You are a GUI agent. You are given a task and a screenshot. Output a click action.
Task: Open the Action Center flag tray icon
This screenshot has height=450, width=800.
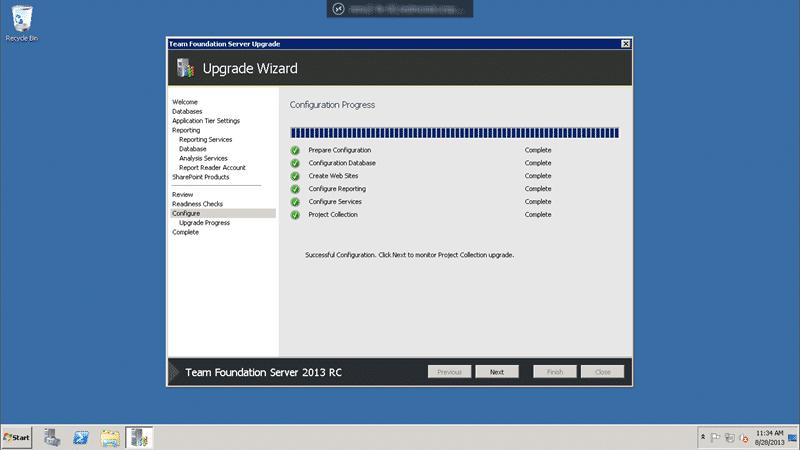(715, 438)
